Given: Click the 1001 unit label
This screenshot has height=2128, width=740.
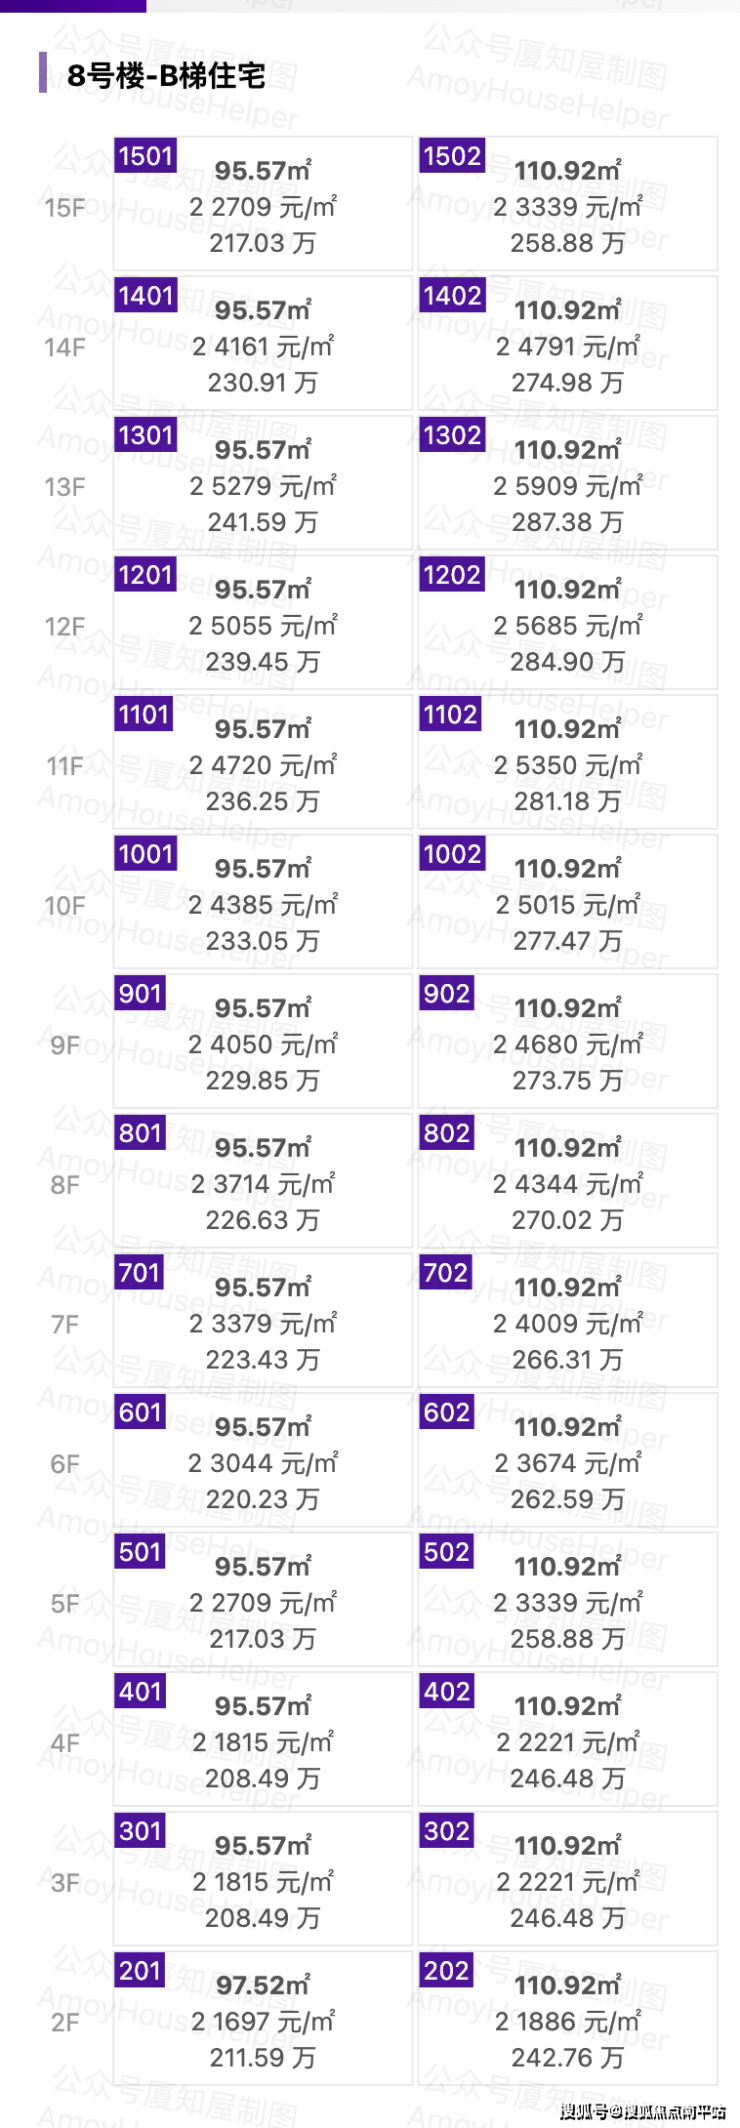Looking at the screenshot, I should [146, 854].
